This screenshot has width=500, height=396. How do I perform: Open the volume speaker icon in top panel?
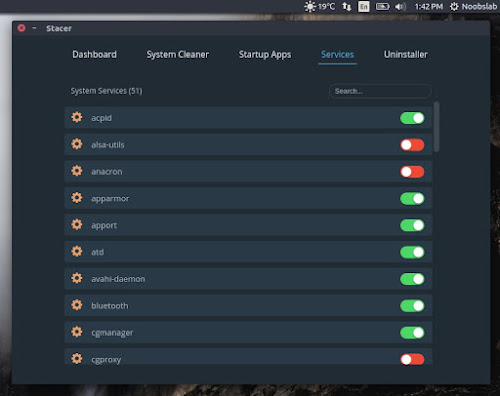(x=400, y=7)
